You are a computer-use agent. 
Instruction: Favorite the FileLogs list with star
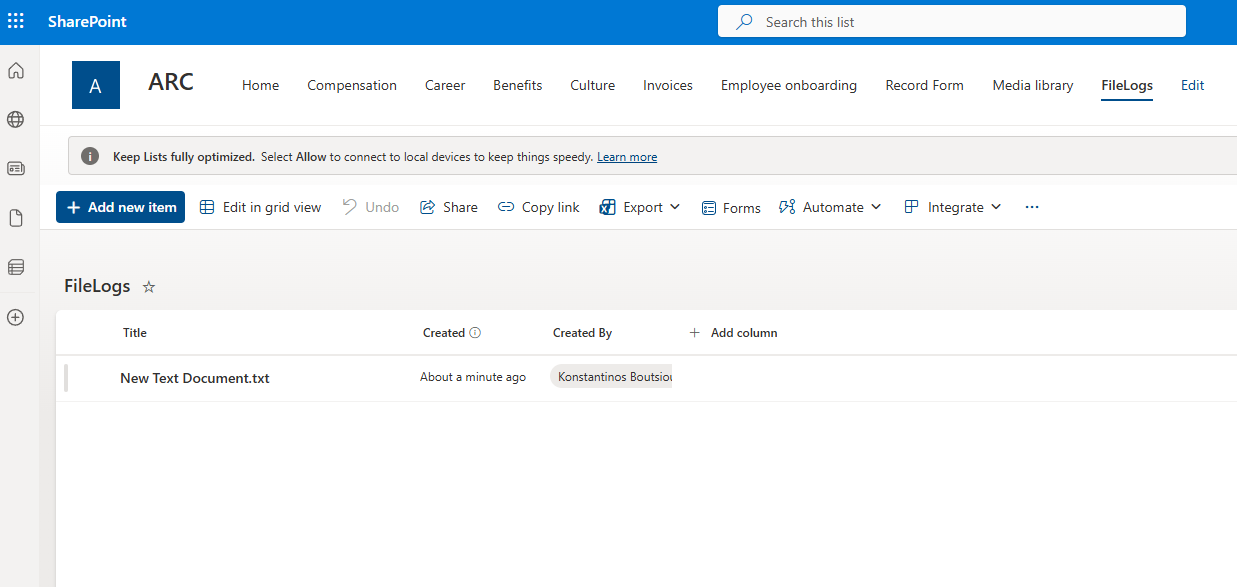click(149, 287)
